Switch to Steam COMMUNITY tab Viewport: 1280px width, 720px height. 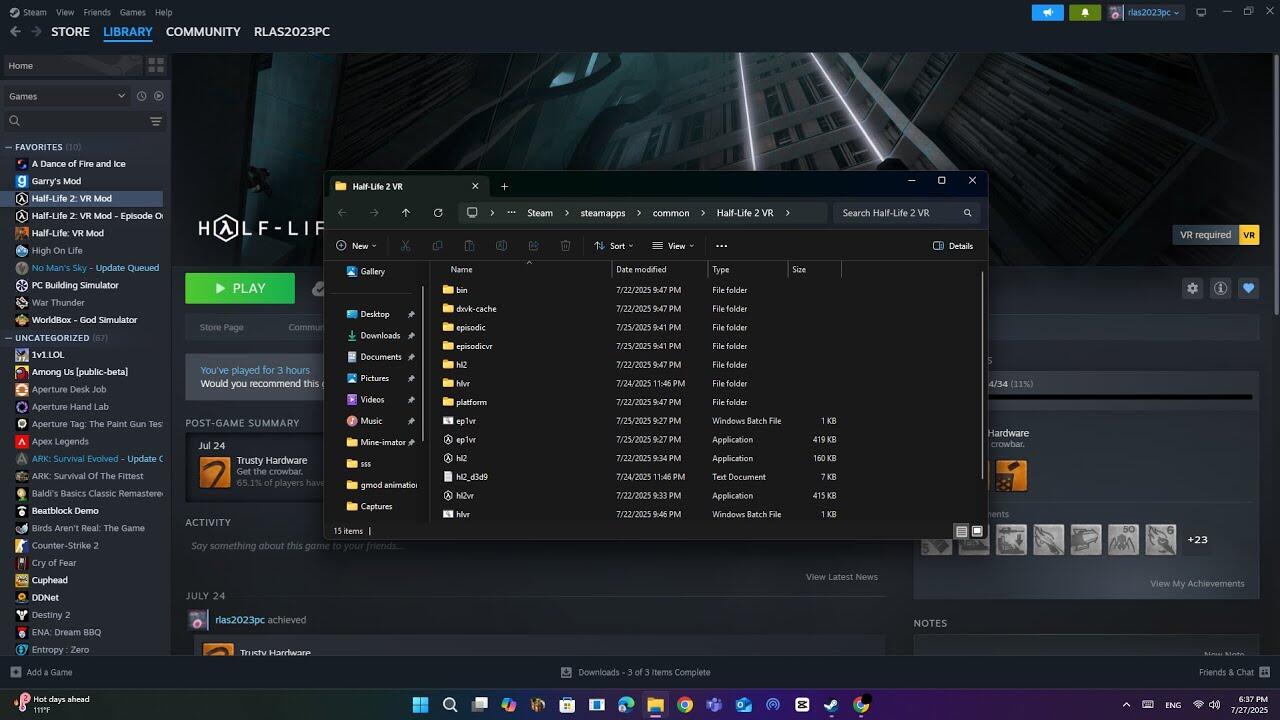[203, 32]
